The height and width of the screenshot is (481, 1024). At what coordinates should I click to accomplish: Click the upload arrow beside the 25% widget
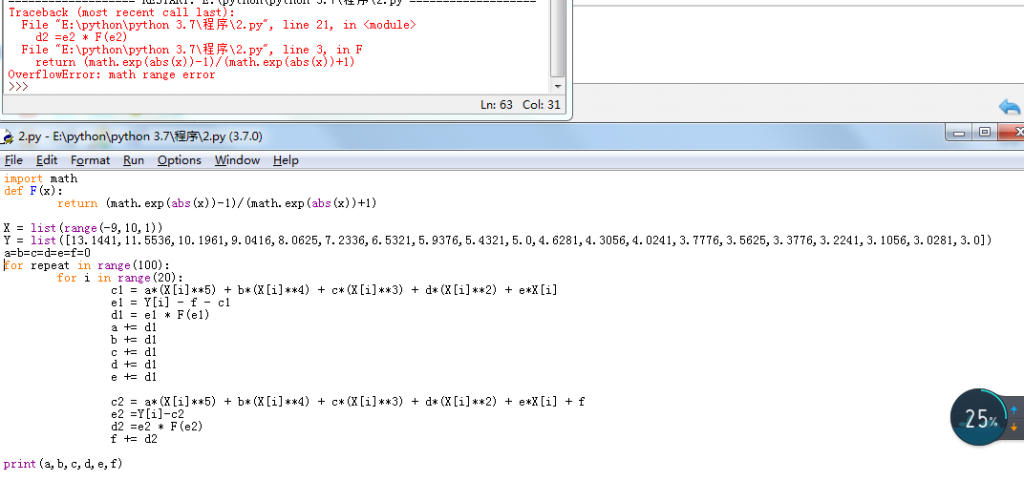[x=1015, y=411]
